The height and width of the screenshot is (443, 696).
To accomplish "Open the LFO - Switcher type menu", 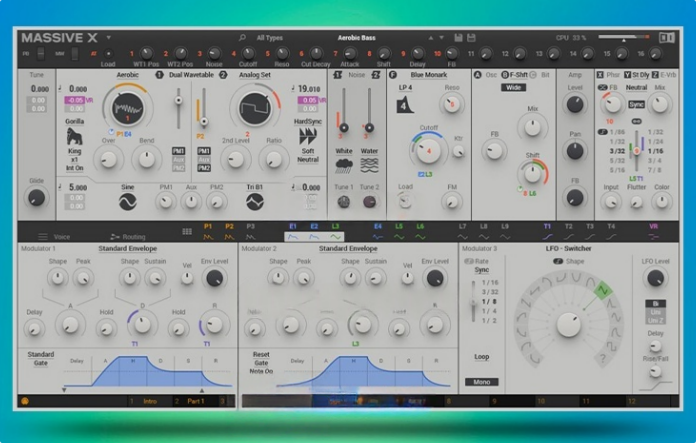I will click(x=568, y=249).
